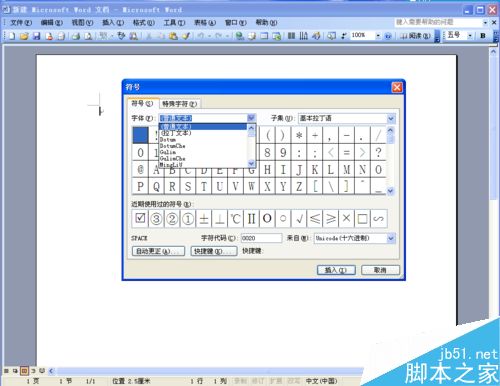Pick the ± plus-minus recent symbol

tap(204, 219)
